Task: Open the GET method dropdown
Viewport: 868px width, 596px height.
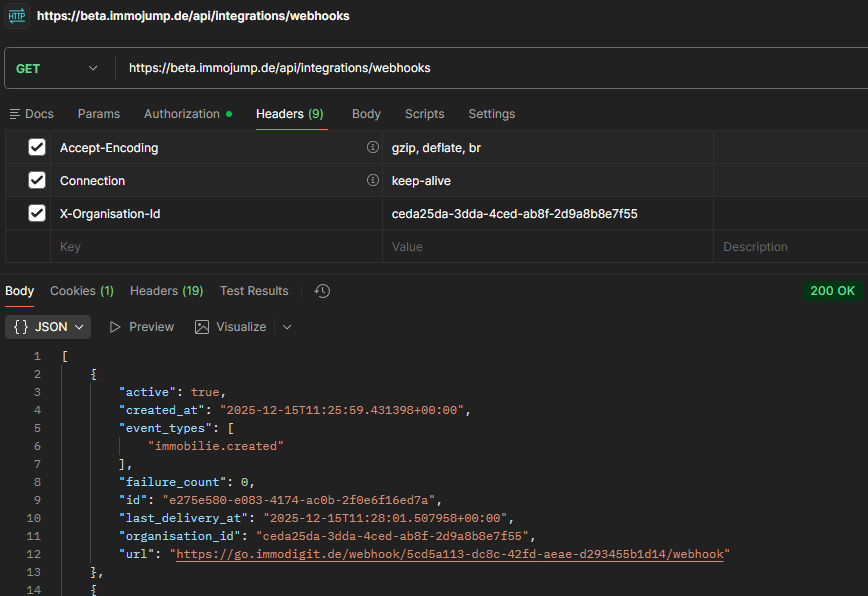Action: tap(58, 68)
